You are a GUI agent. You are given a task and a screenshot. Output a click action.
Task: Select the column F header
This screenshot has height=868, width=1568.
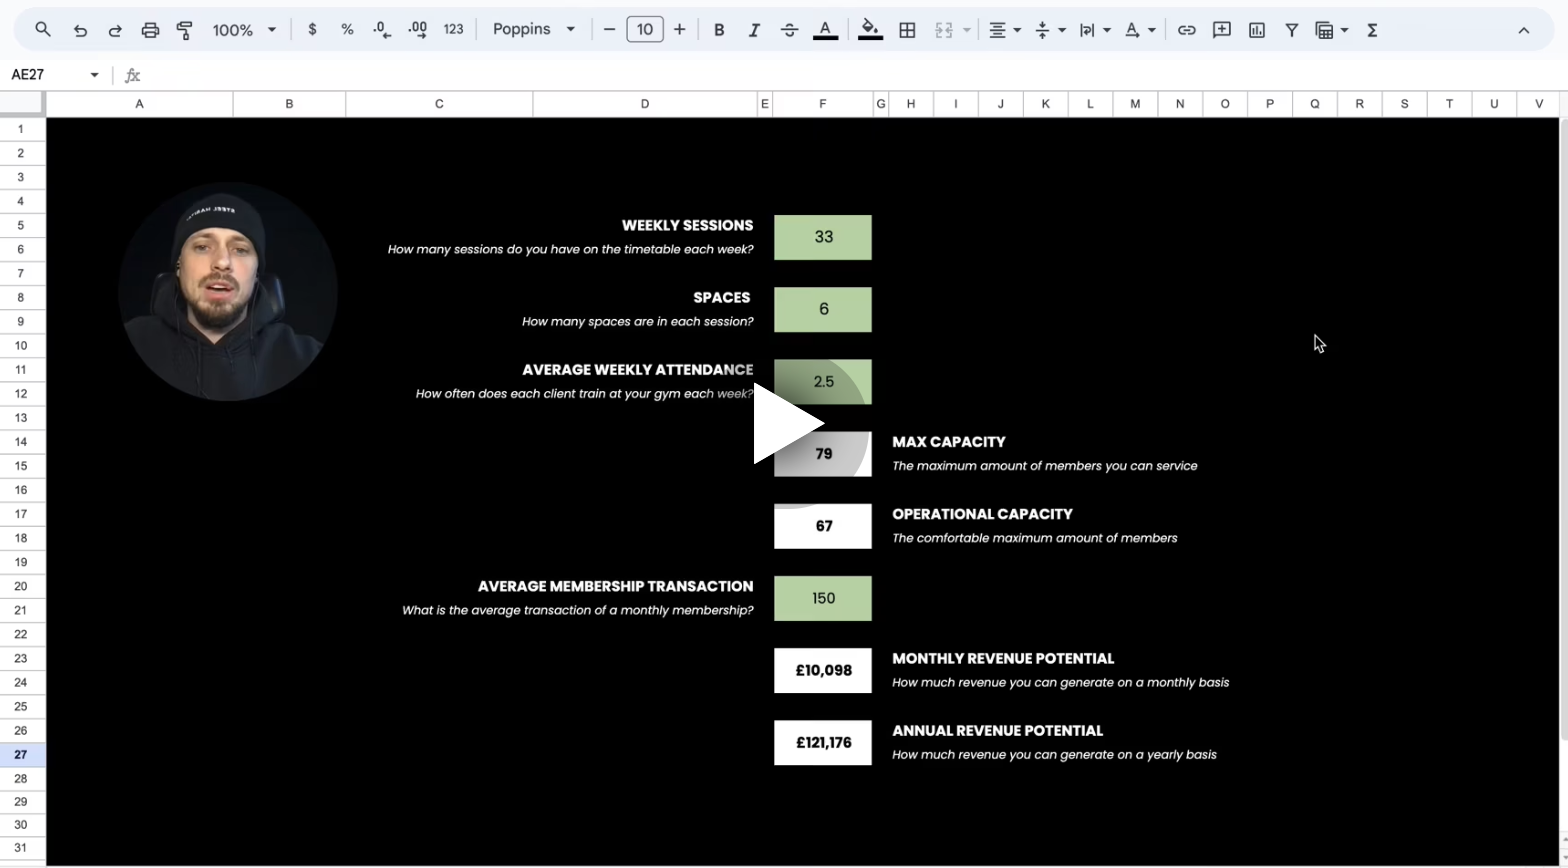click(822, 104)
